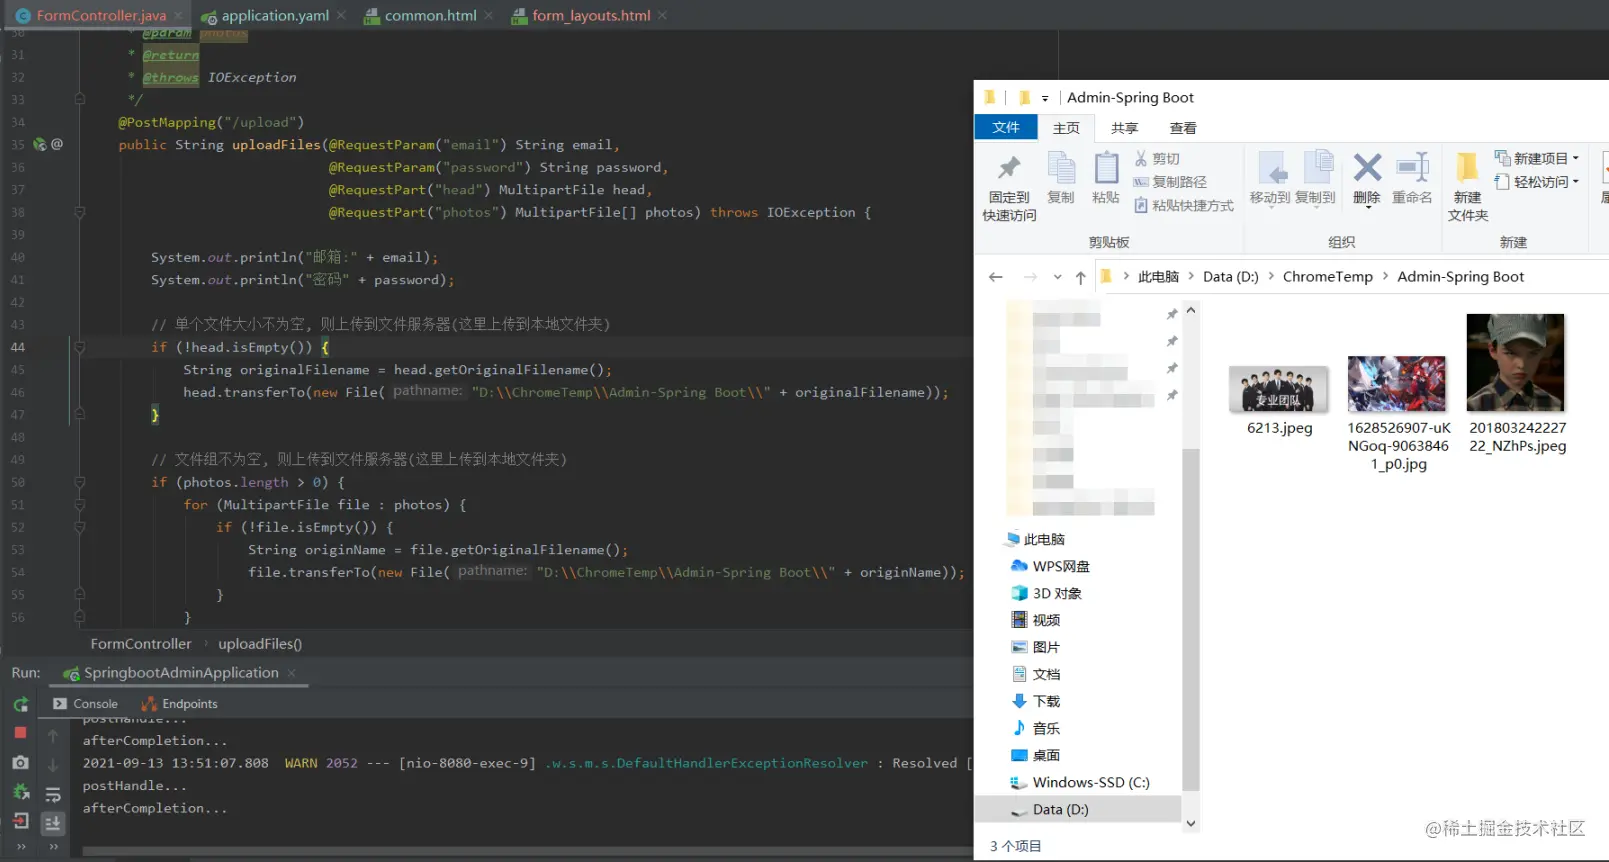This screenshot has width=1609, height=862.
Task: Stop the running SpringbootAdminApplication
Action: point(20,733)
